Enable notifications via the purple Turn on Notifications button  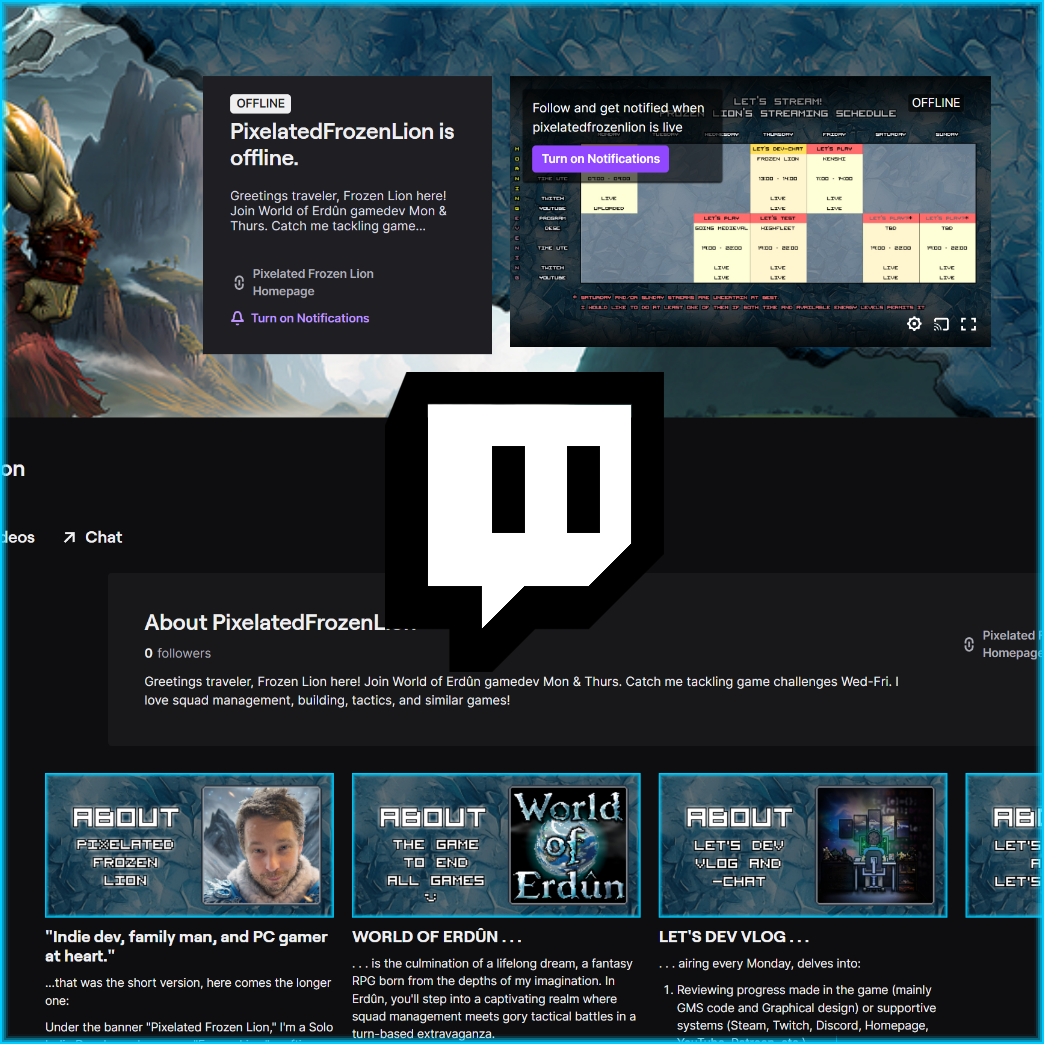[x=600, y=158]
